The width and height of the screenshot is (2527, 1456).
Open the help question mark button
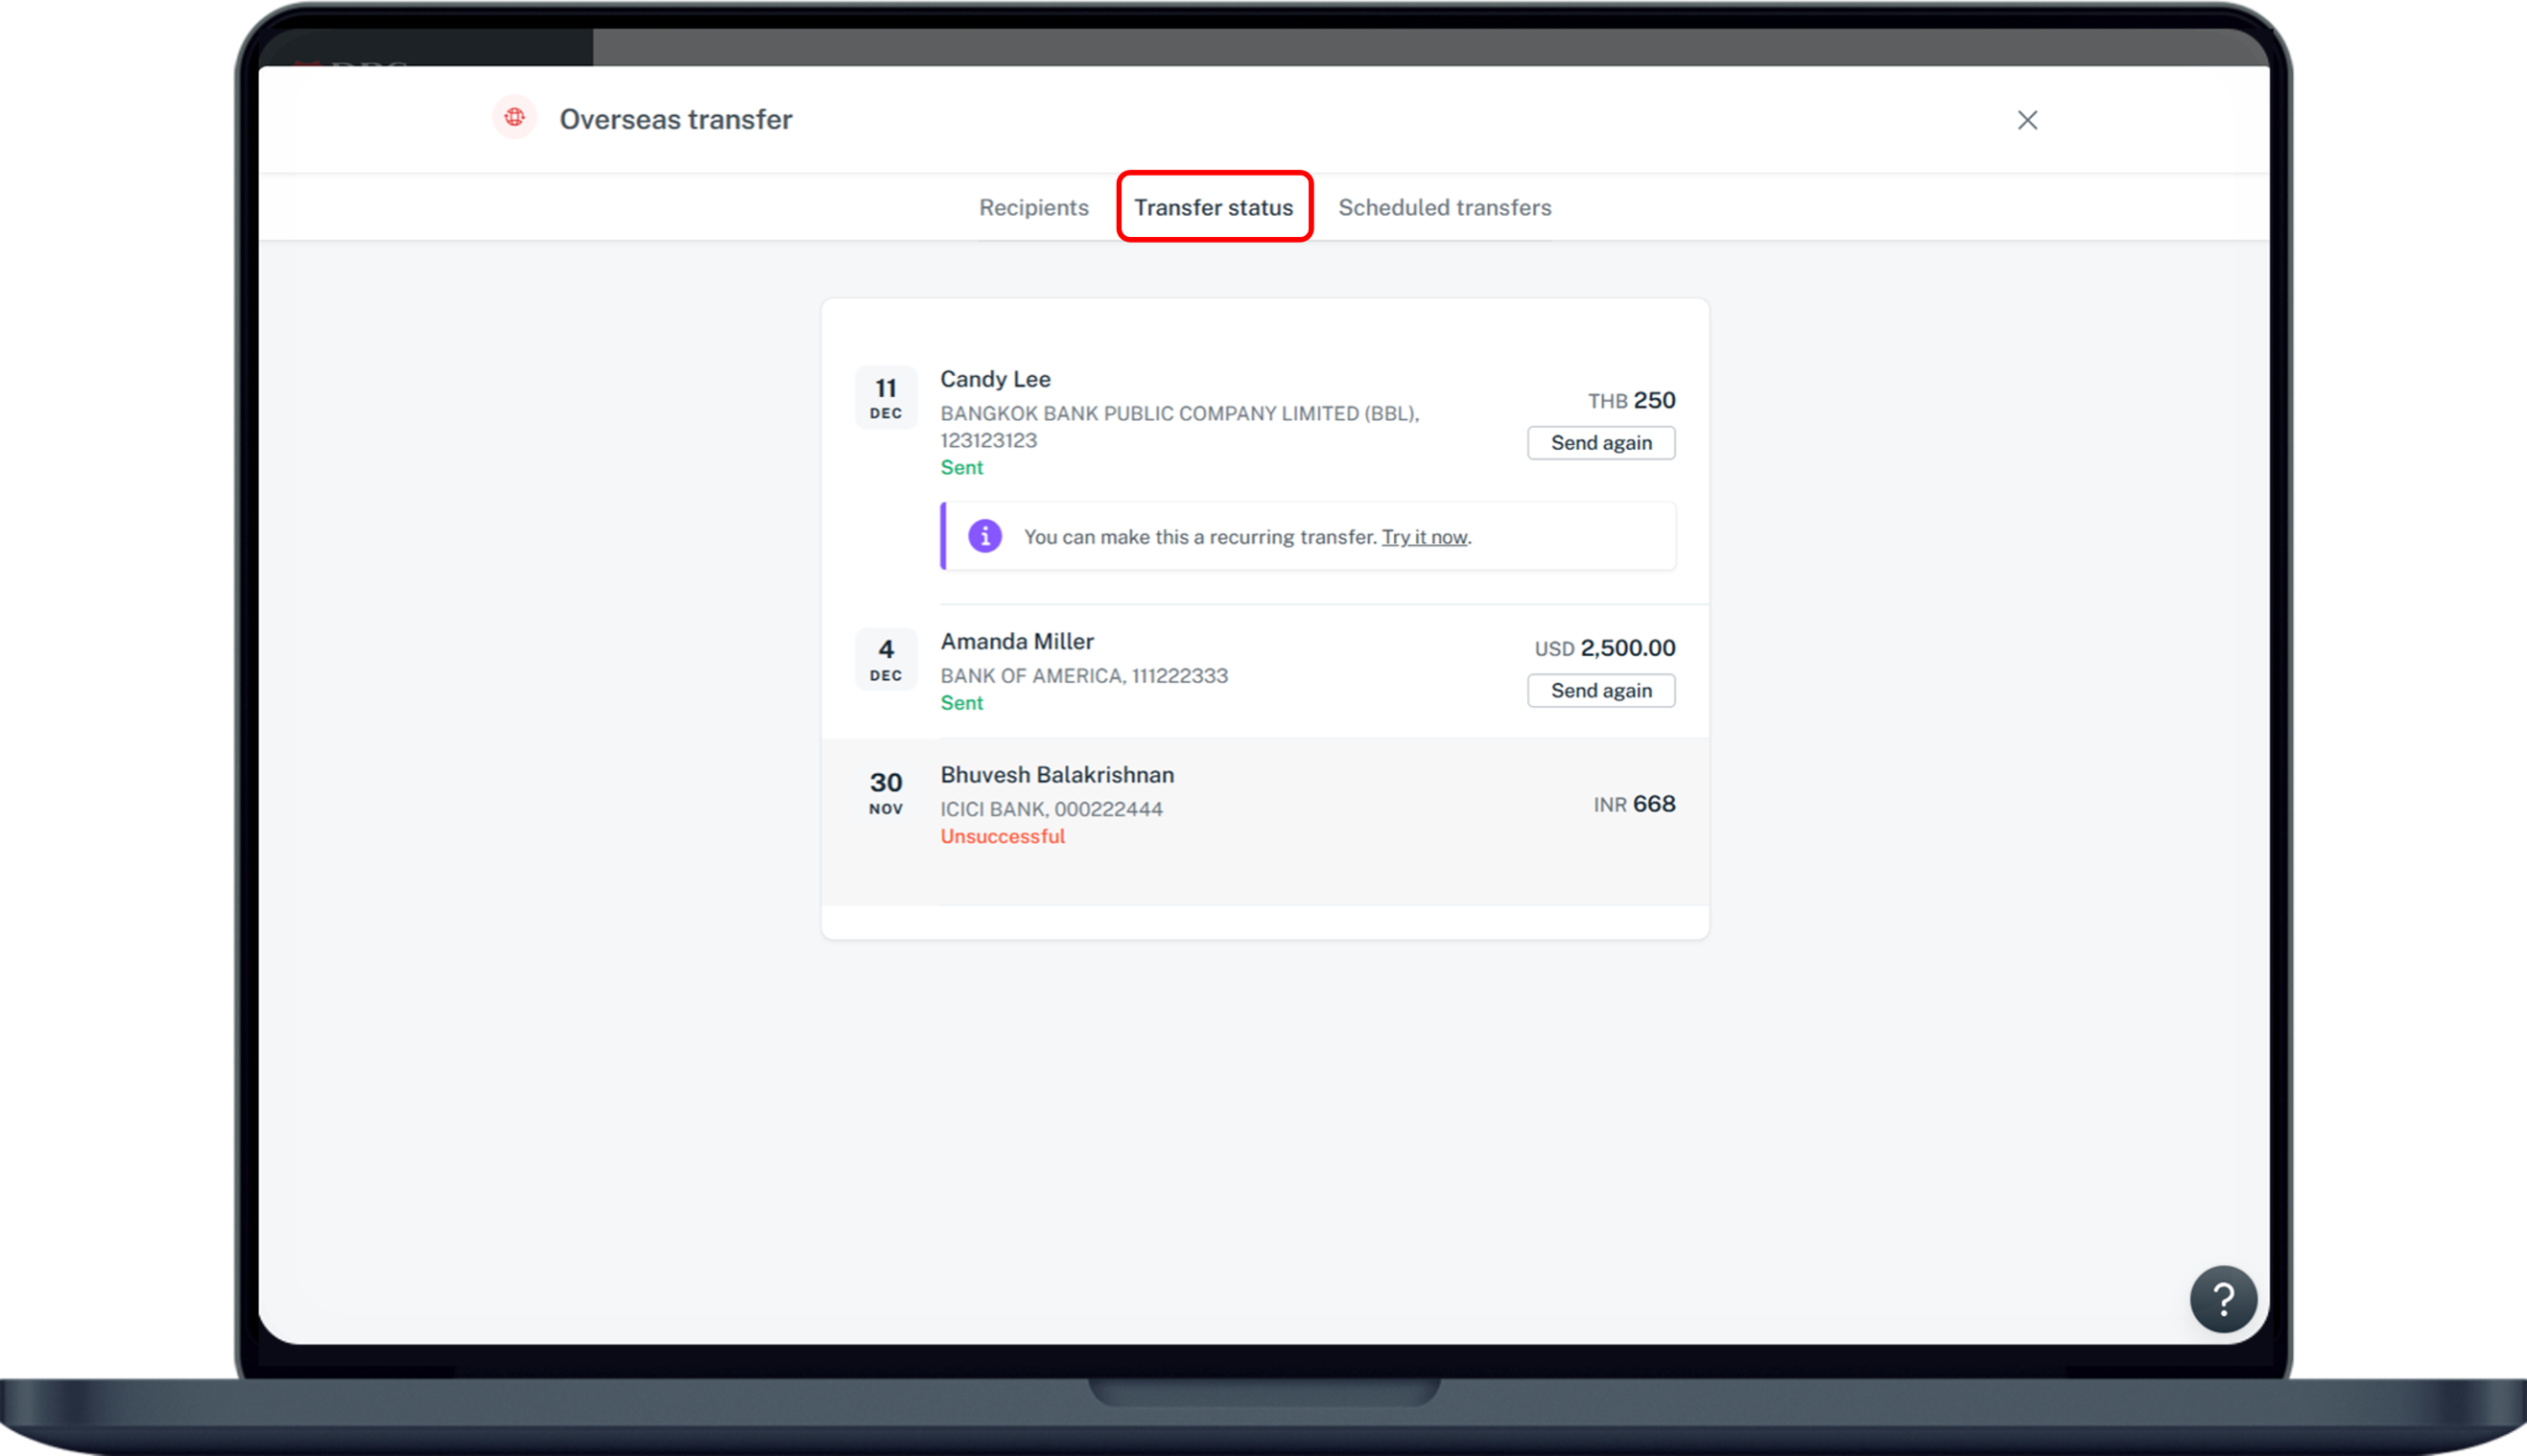click(x=2223, y=1299)
